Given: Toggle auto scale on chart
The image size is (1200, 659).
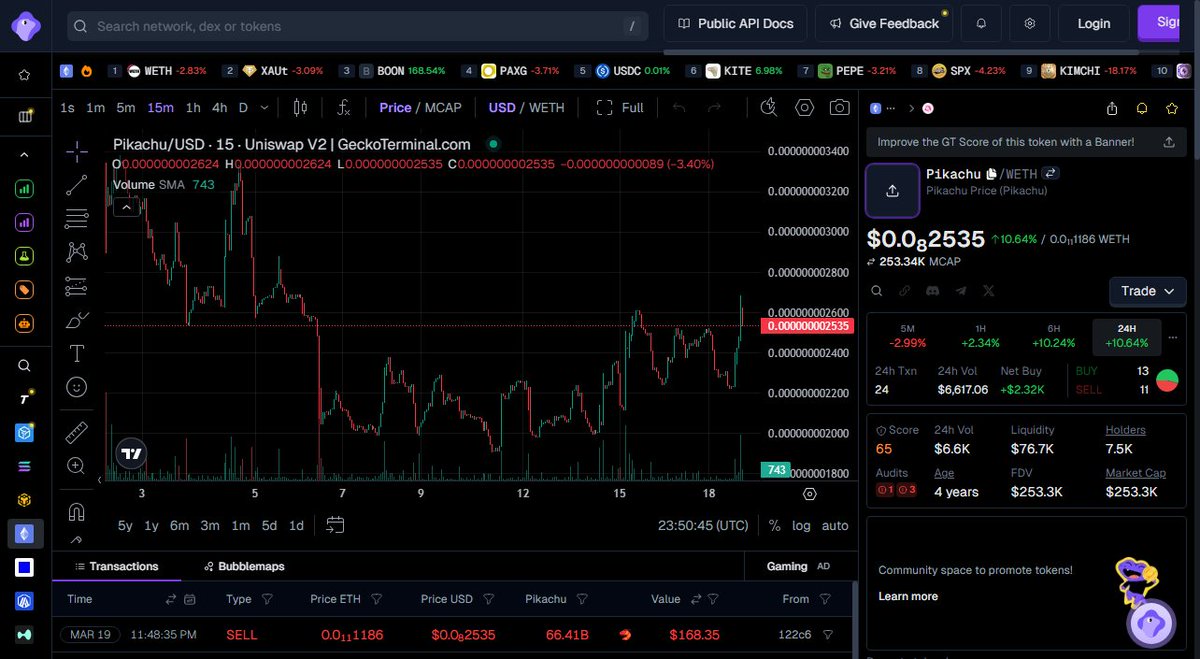Looking at the screenshot, I should (x=835, y=526).
